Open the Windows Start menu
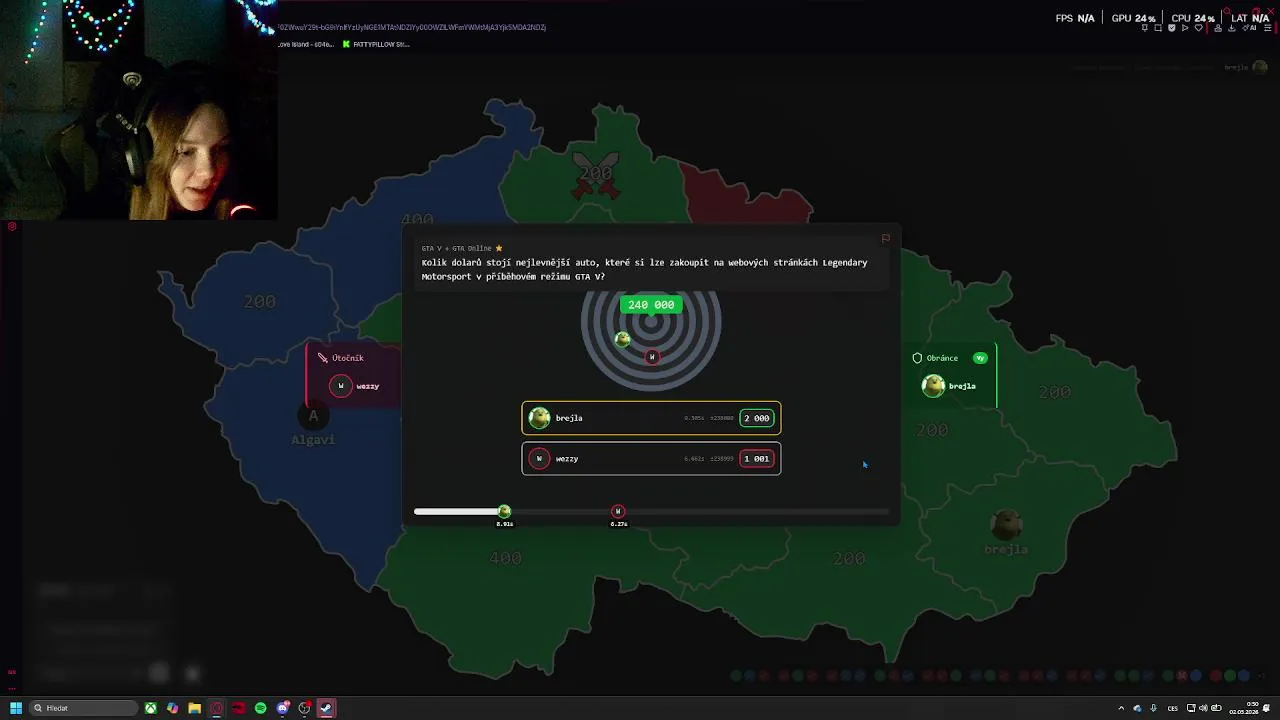 pos(16,708)
